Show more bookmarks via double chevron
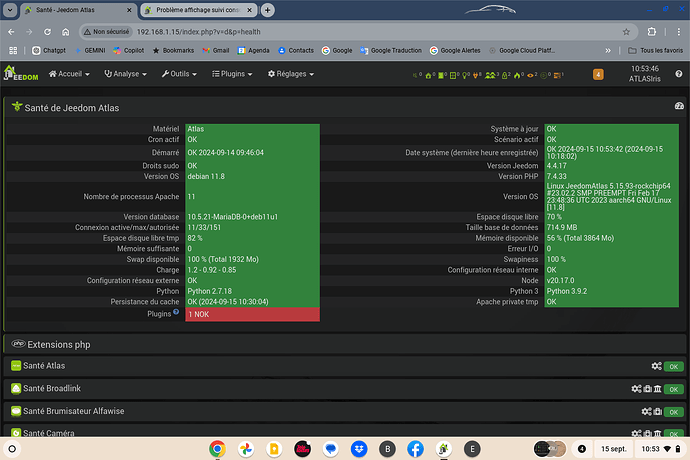The height and width of the screenshot is (460, 690). (608, 51)
